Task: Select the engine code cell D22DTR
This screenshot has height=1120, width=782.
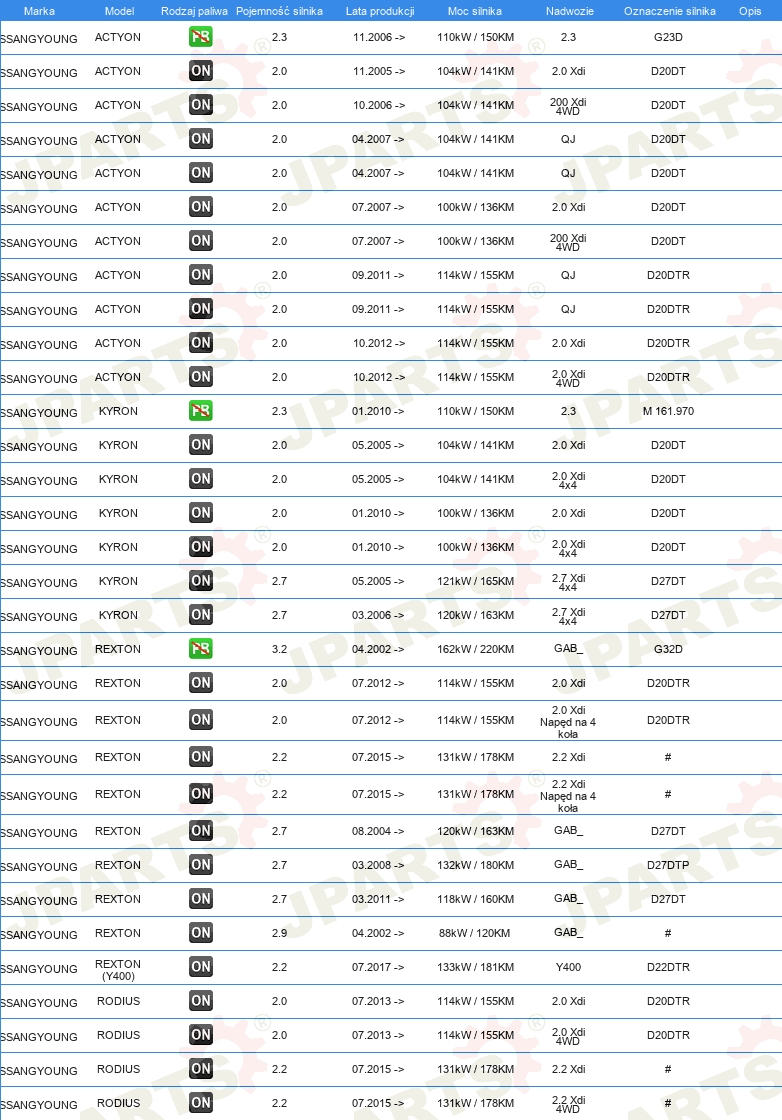Action: click(668, 967)
